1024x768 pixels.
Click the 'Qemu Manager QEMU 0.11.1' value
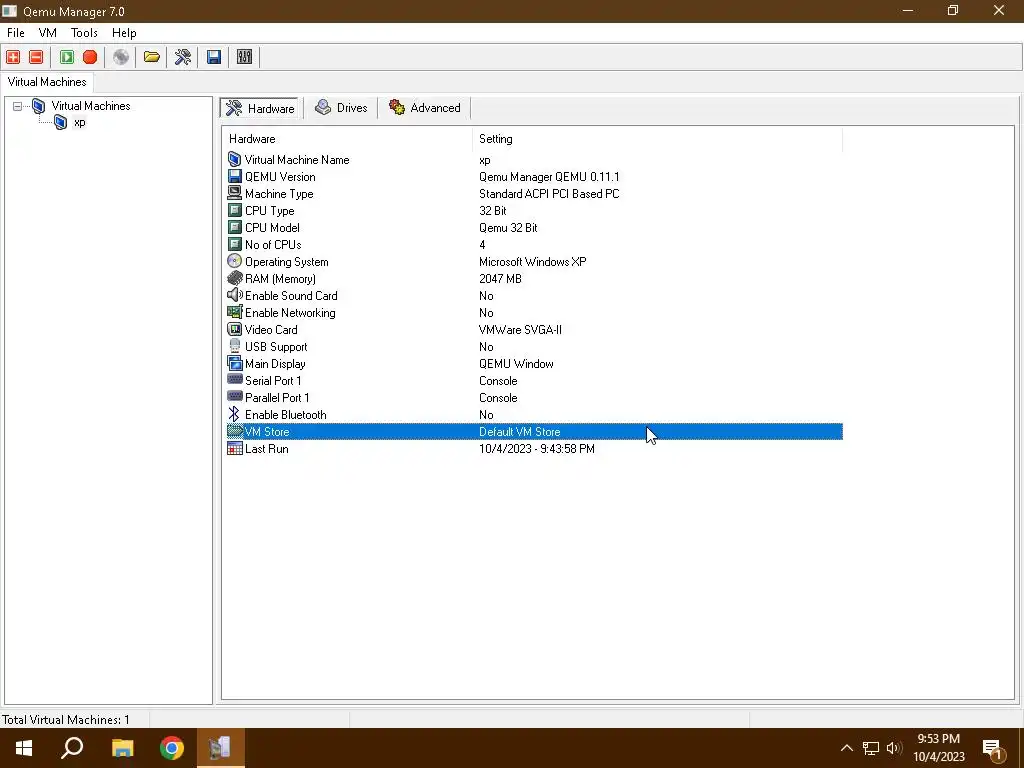point(549,177)
